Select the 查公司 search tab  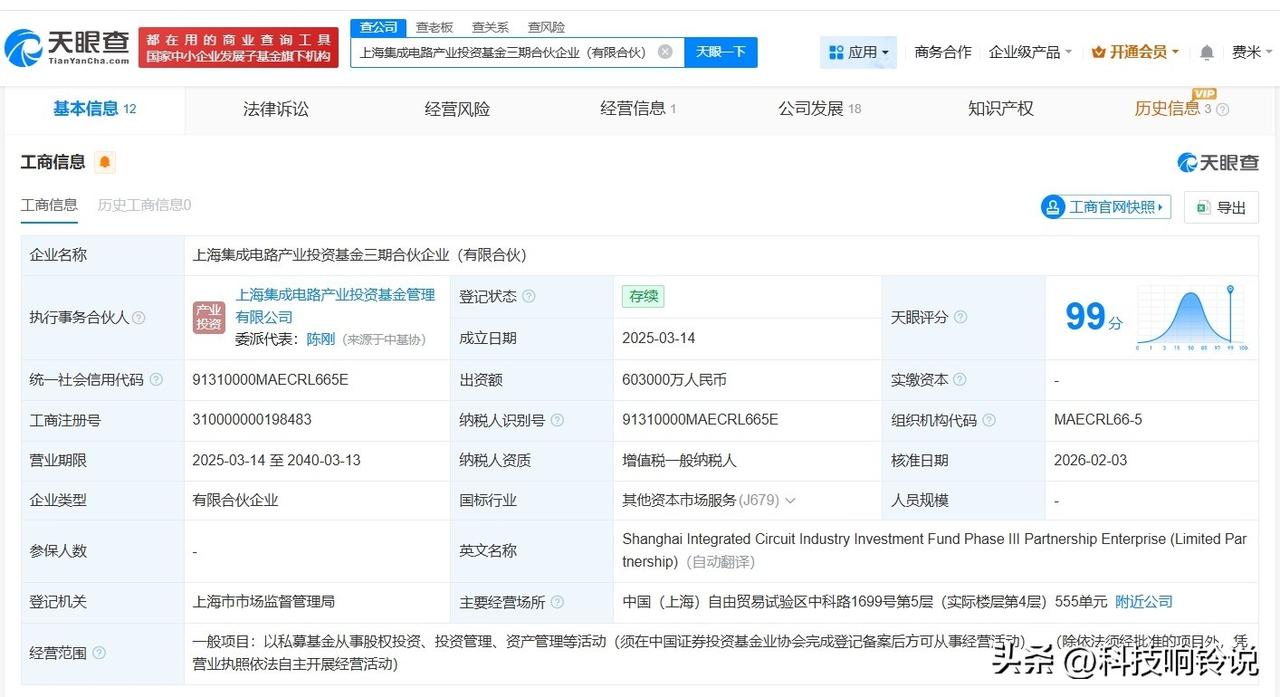click(379, 27)
